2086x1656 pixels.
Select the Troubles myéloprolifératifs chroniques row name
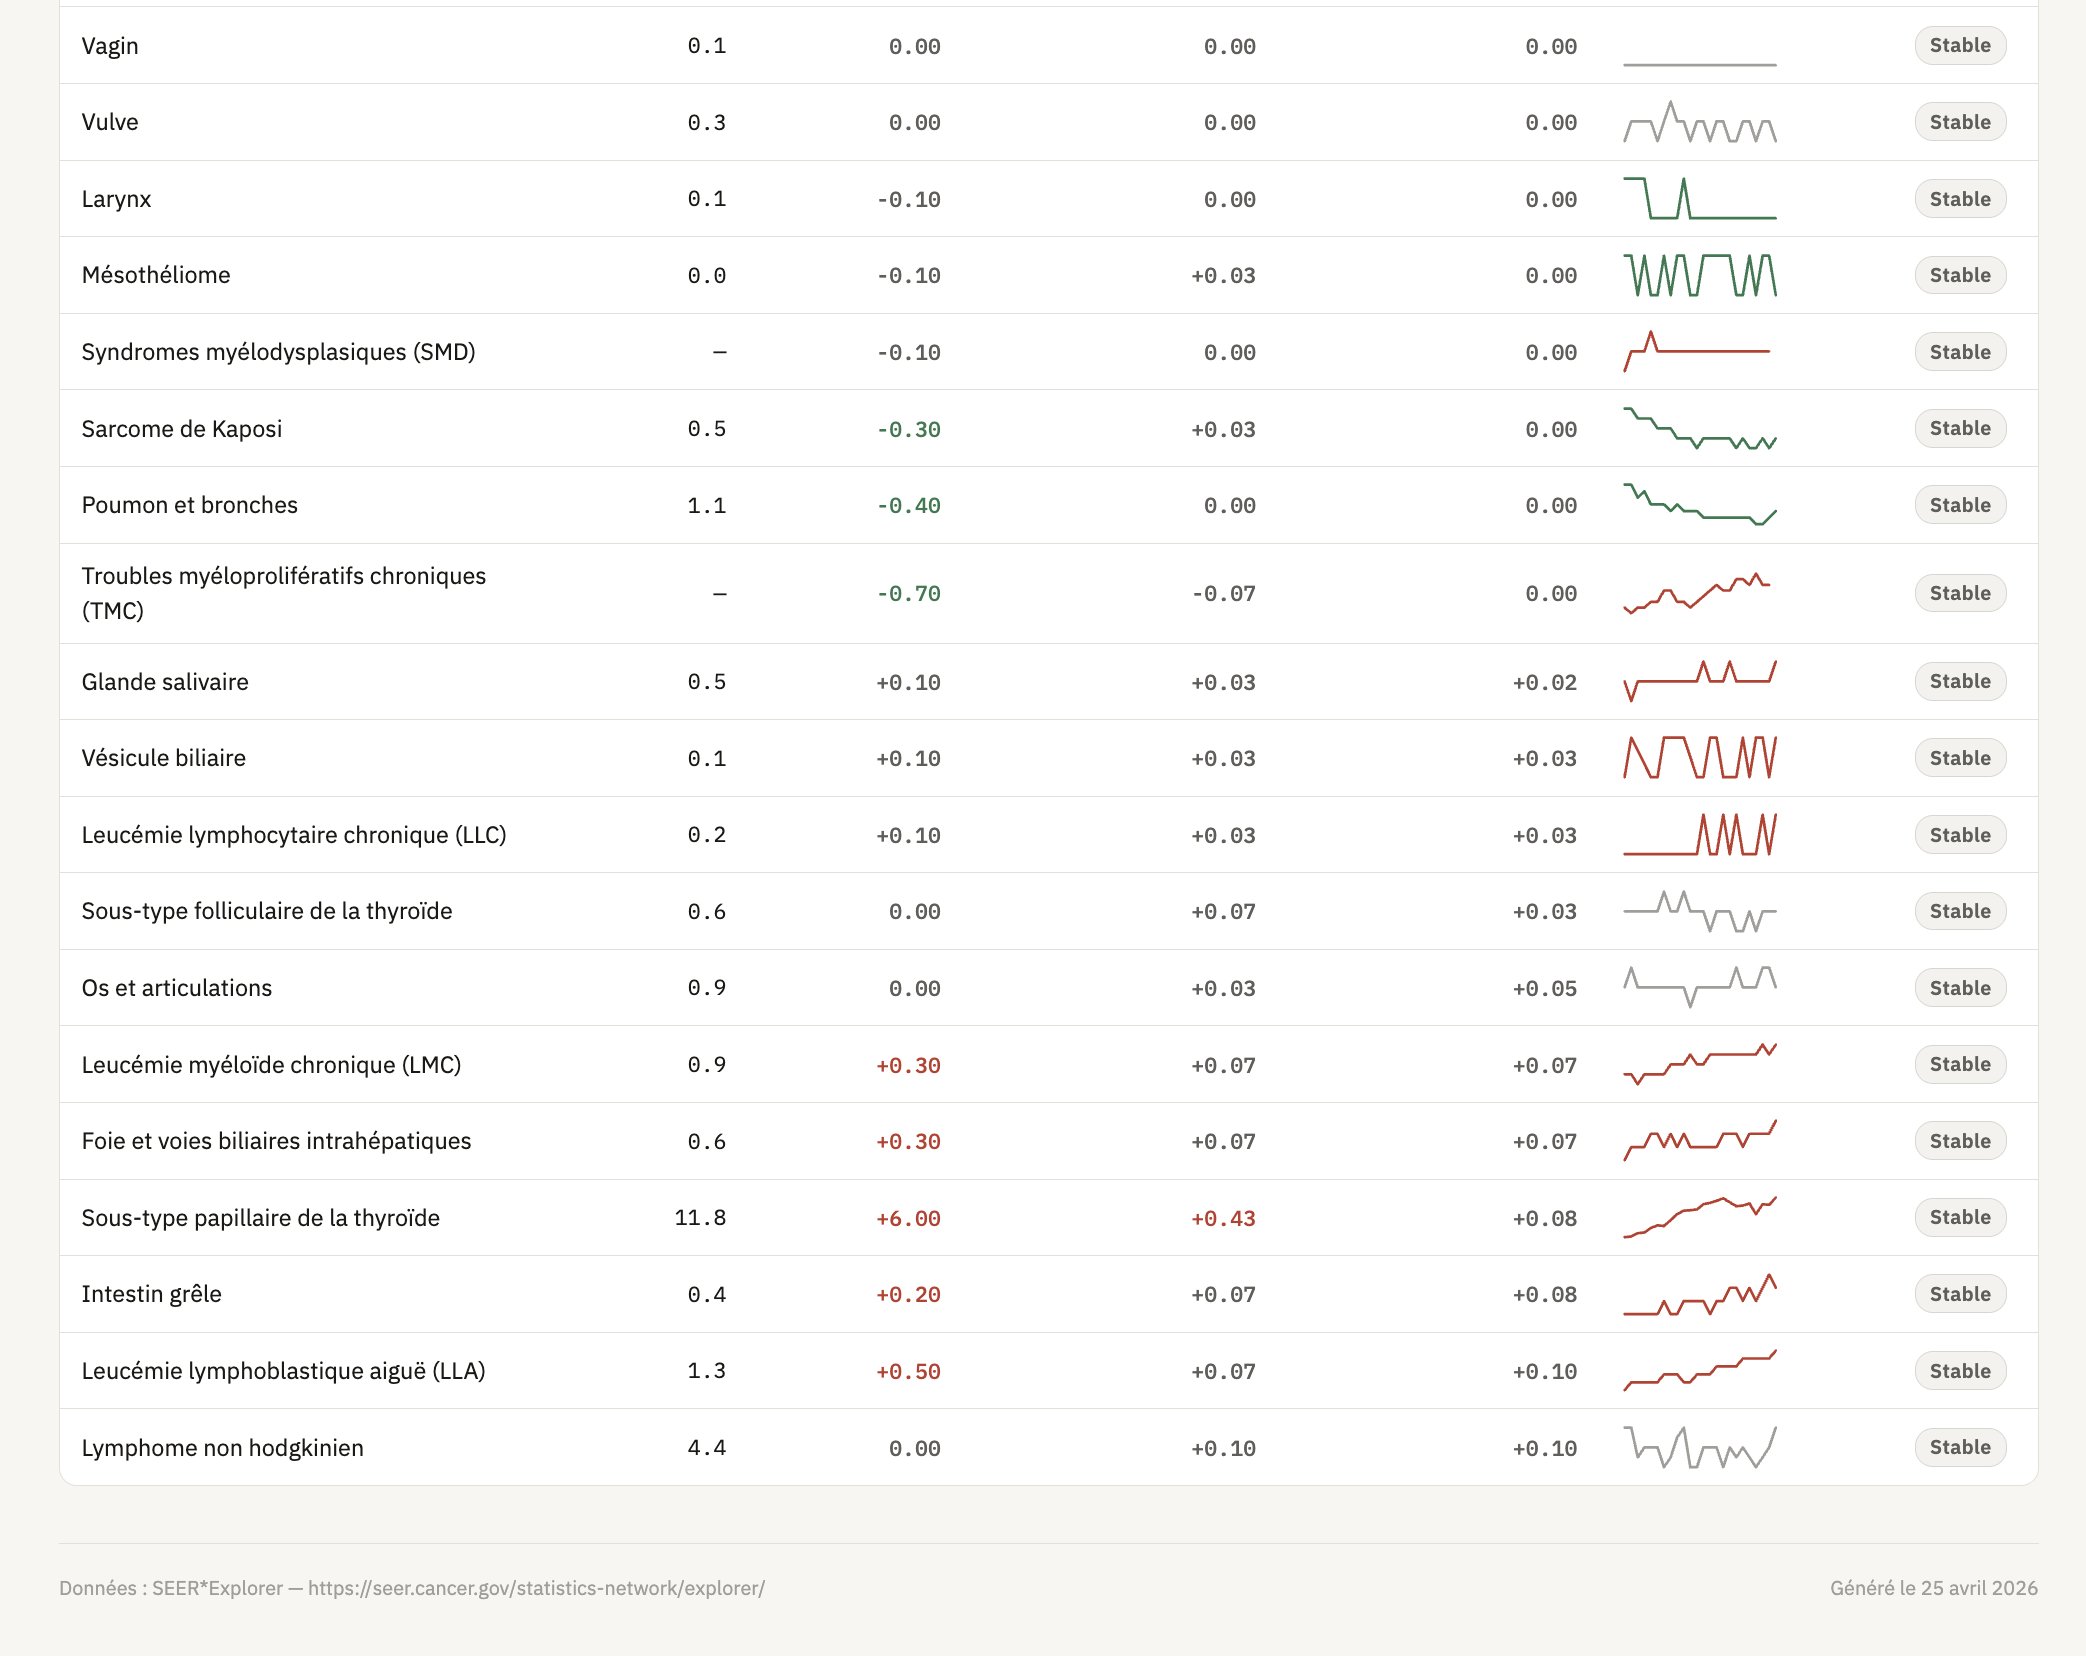pos(283,593)
